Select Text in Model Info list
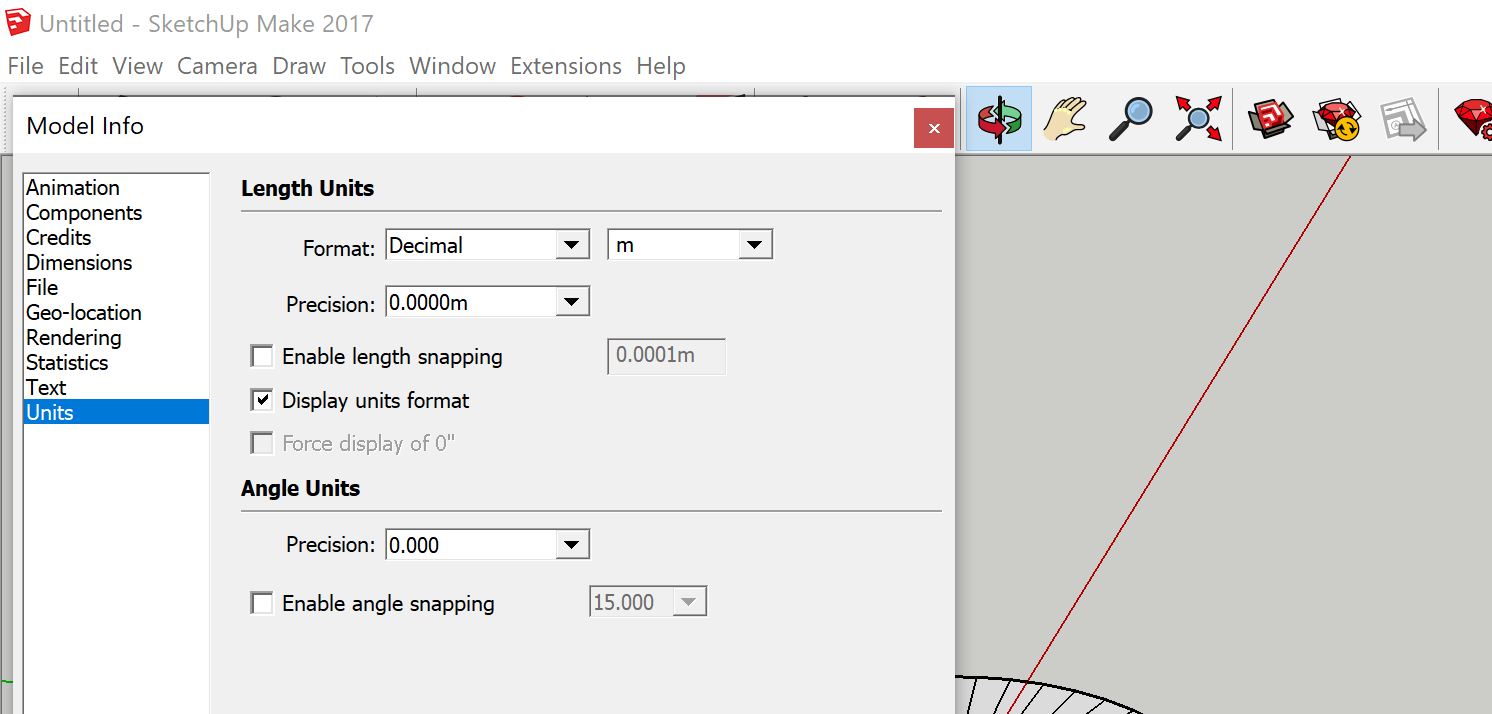 click(x=116, y=387)
